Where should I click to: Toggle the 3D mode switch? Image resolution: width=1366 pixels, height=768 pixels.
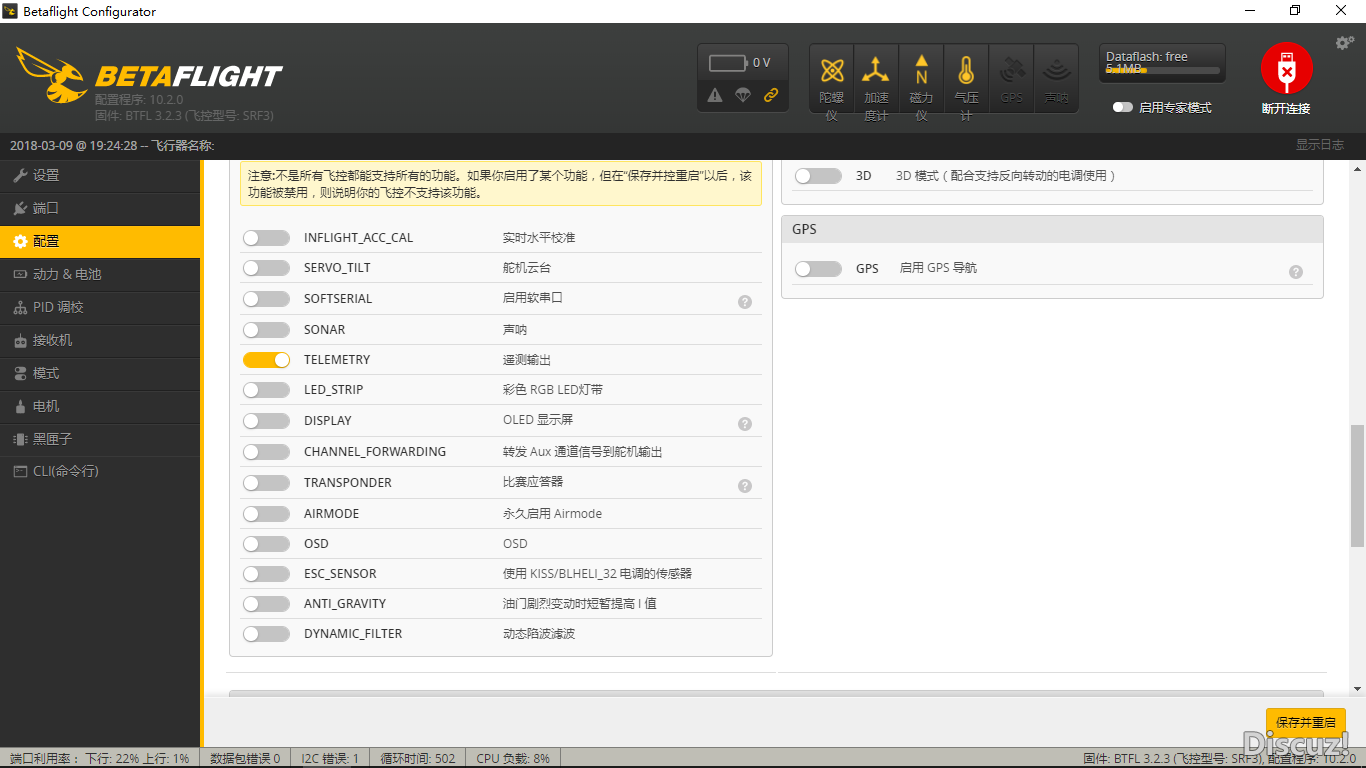pos(818,176)
